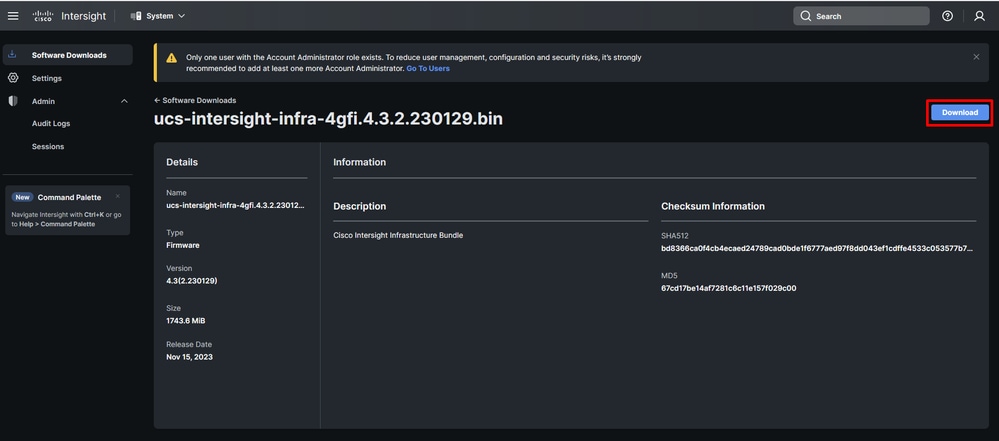Click the Software Downloads download icon
999x441 pixels.
click(x=12, y=54)
